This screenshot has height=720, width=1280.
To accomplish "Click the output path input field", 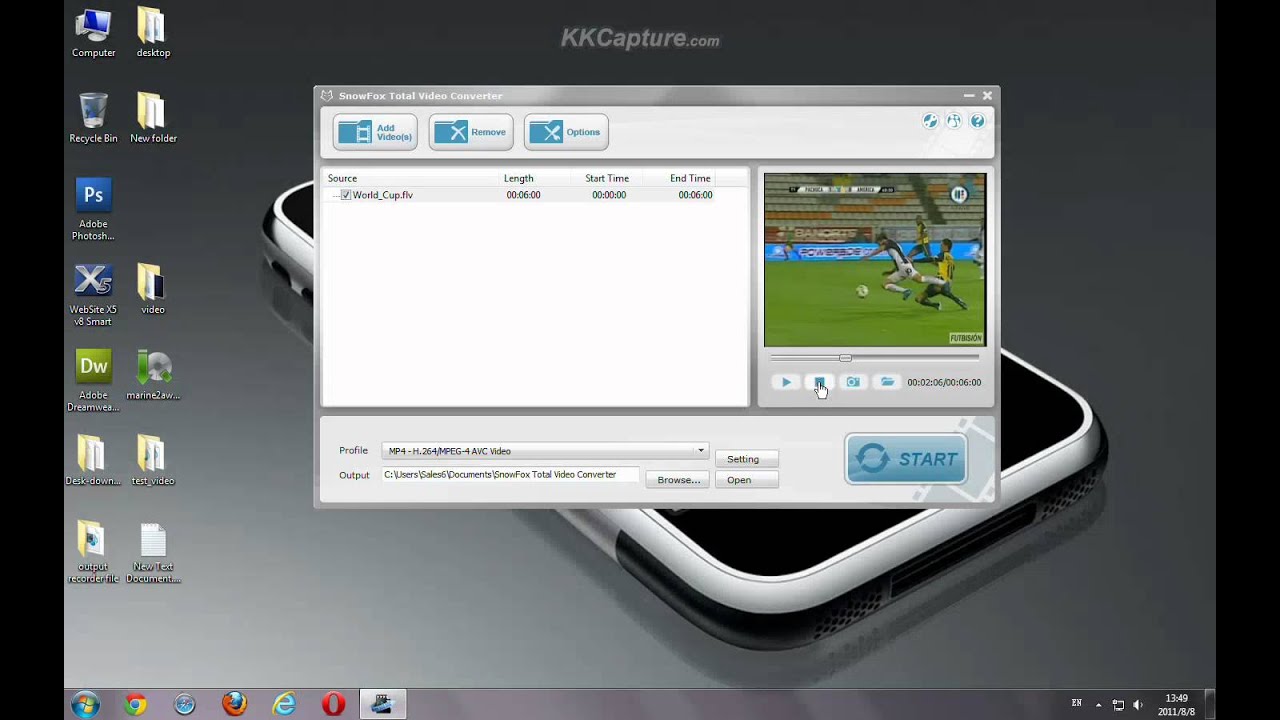I will [510, 475].
